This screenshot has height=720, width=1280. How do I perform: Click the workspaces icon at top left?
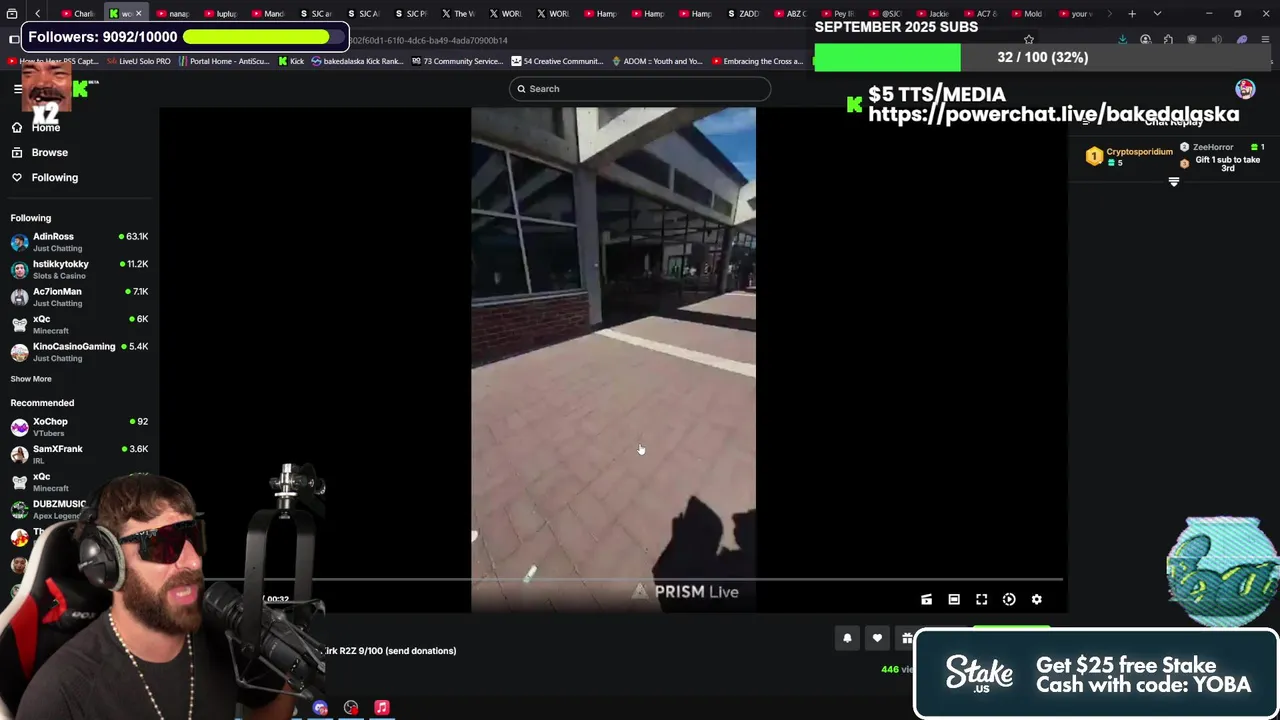pos(12,14)
